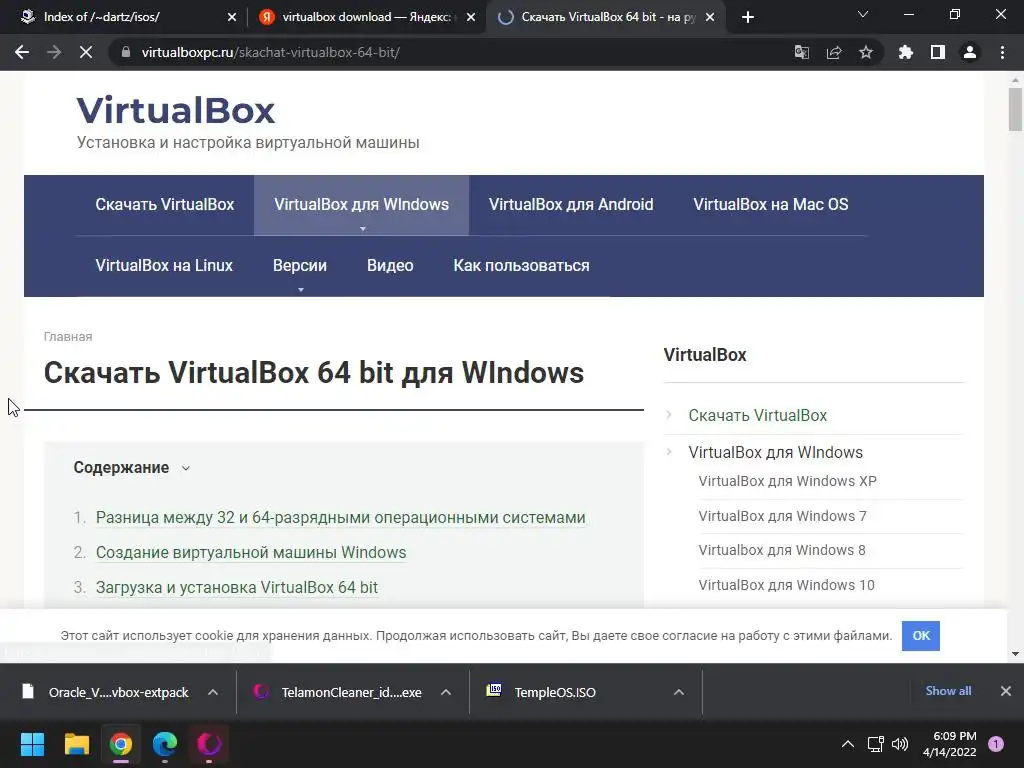
Task: Expand options for Oracle vbox-extpack download
Action: pos(213,692)
